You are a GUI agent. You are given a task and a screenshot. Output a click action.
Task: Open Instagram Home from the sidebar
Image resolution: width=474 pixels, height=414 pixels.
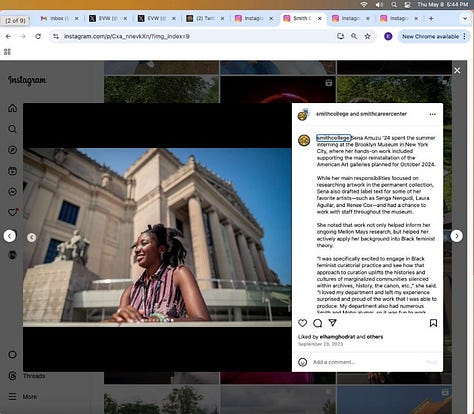click(x=12, y=108)
